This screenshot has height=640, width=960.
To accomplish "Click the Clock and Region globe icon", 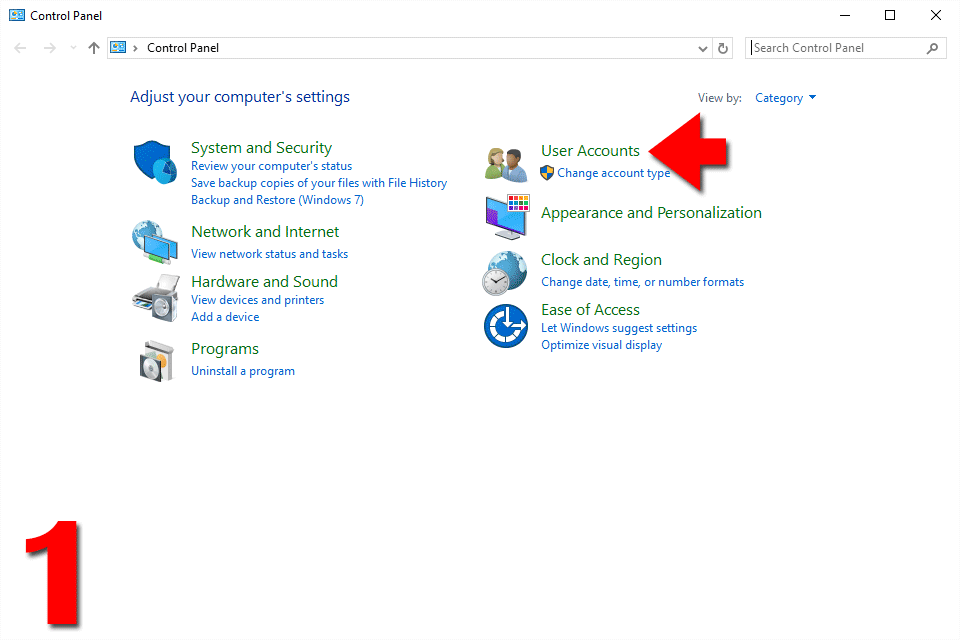I will tap(505, 272).
